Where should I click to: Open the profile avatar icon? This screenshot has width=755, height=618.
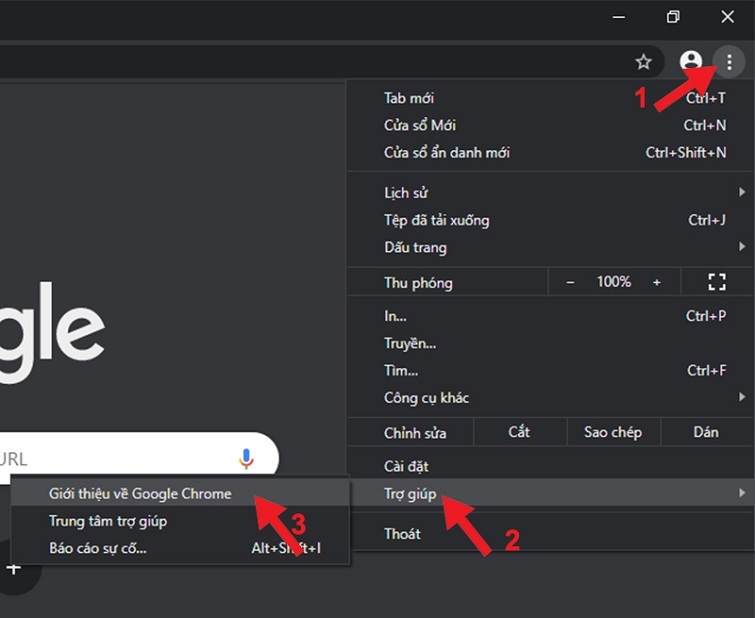tap(691, 62)
